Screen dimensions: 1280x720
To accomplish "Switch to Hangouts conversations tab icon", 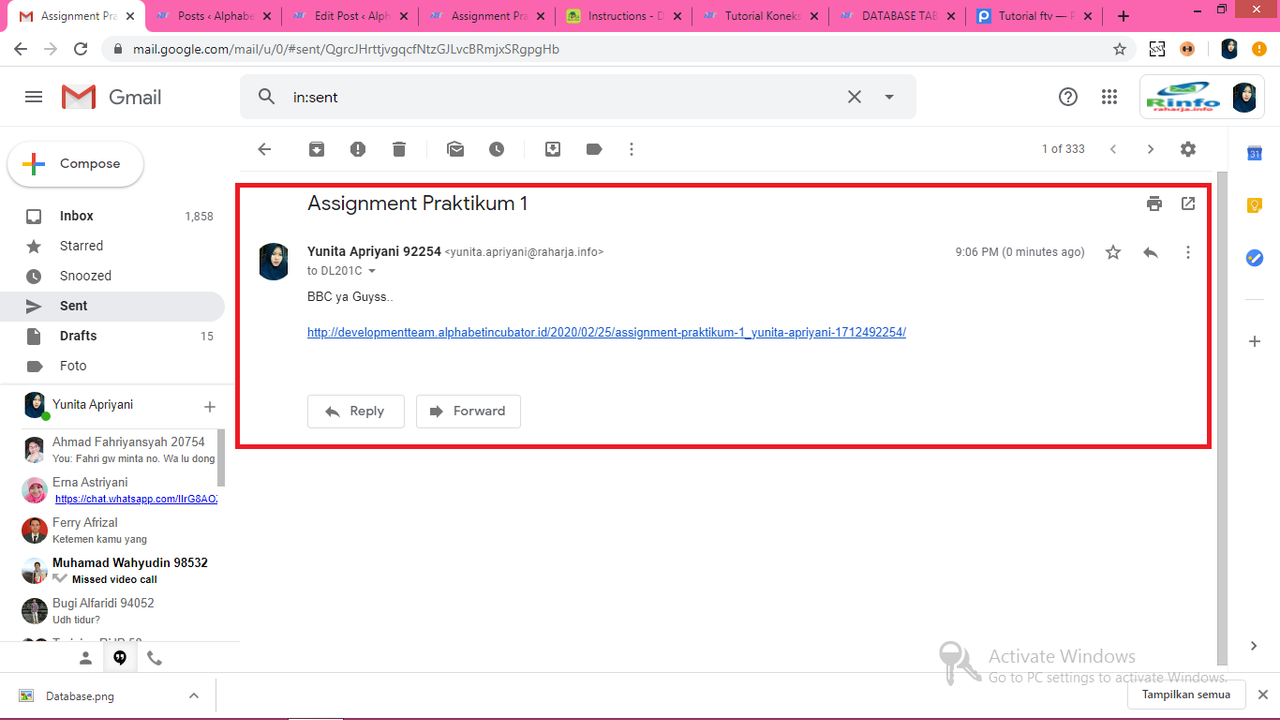I will tap(119, 658).
